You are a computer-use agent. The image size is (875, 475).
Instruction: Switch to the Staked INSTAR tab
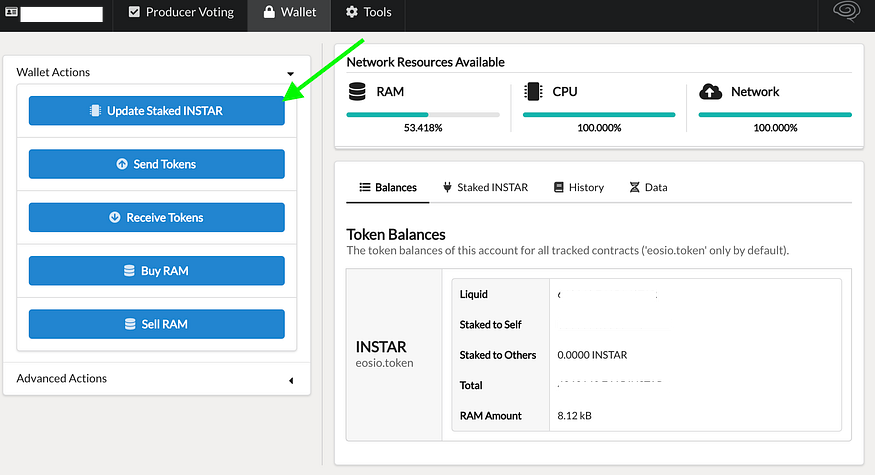click(485, 187)
